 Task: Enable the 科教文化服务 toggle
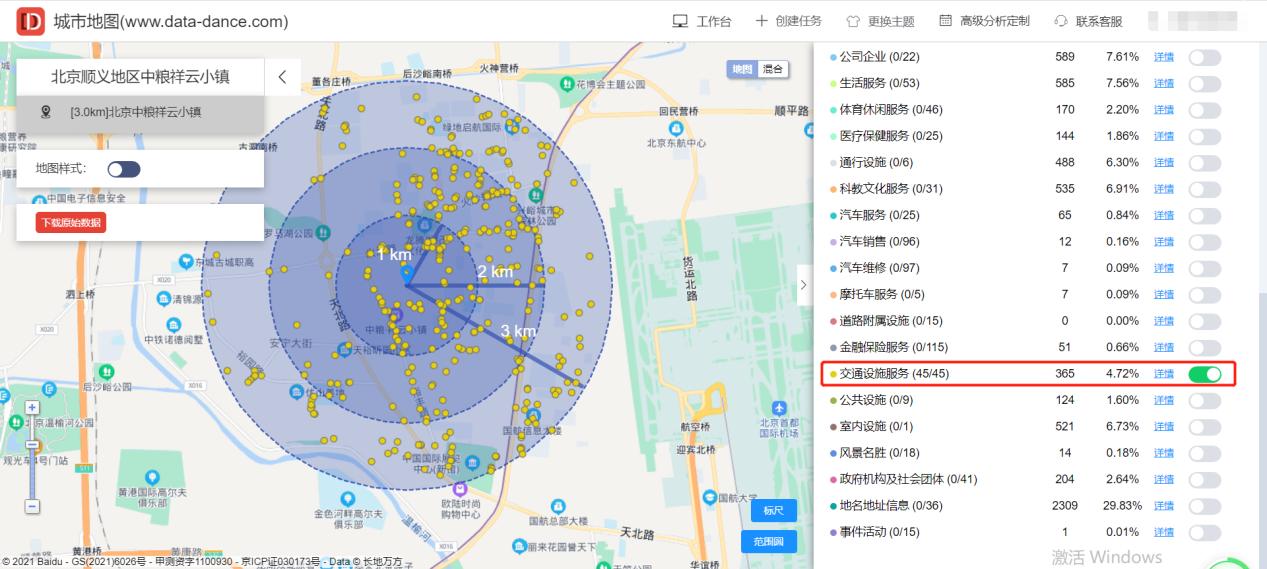click(x=1204, y=189)
